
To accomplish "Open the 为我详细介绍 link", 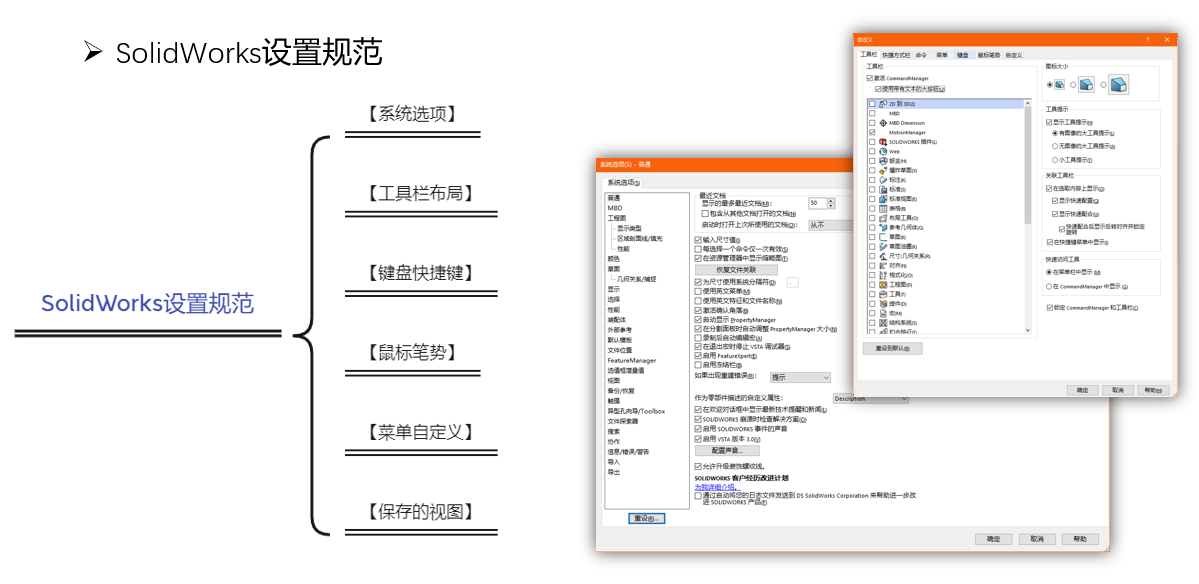I will pyautogui.click(x=715, y=487).
